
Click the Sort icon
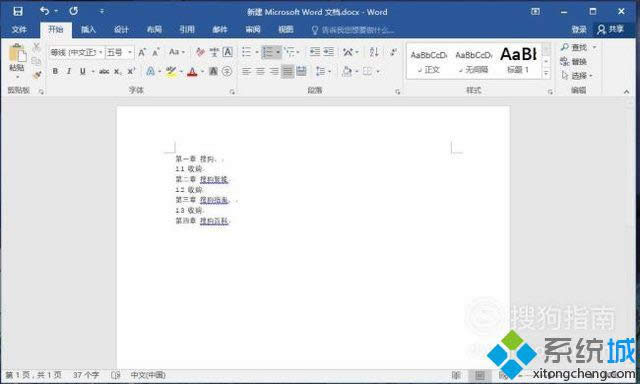(x=374, y=52)
